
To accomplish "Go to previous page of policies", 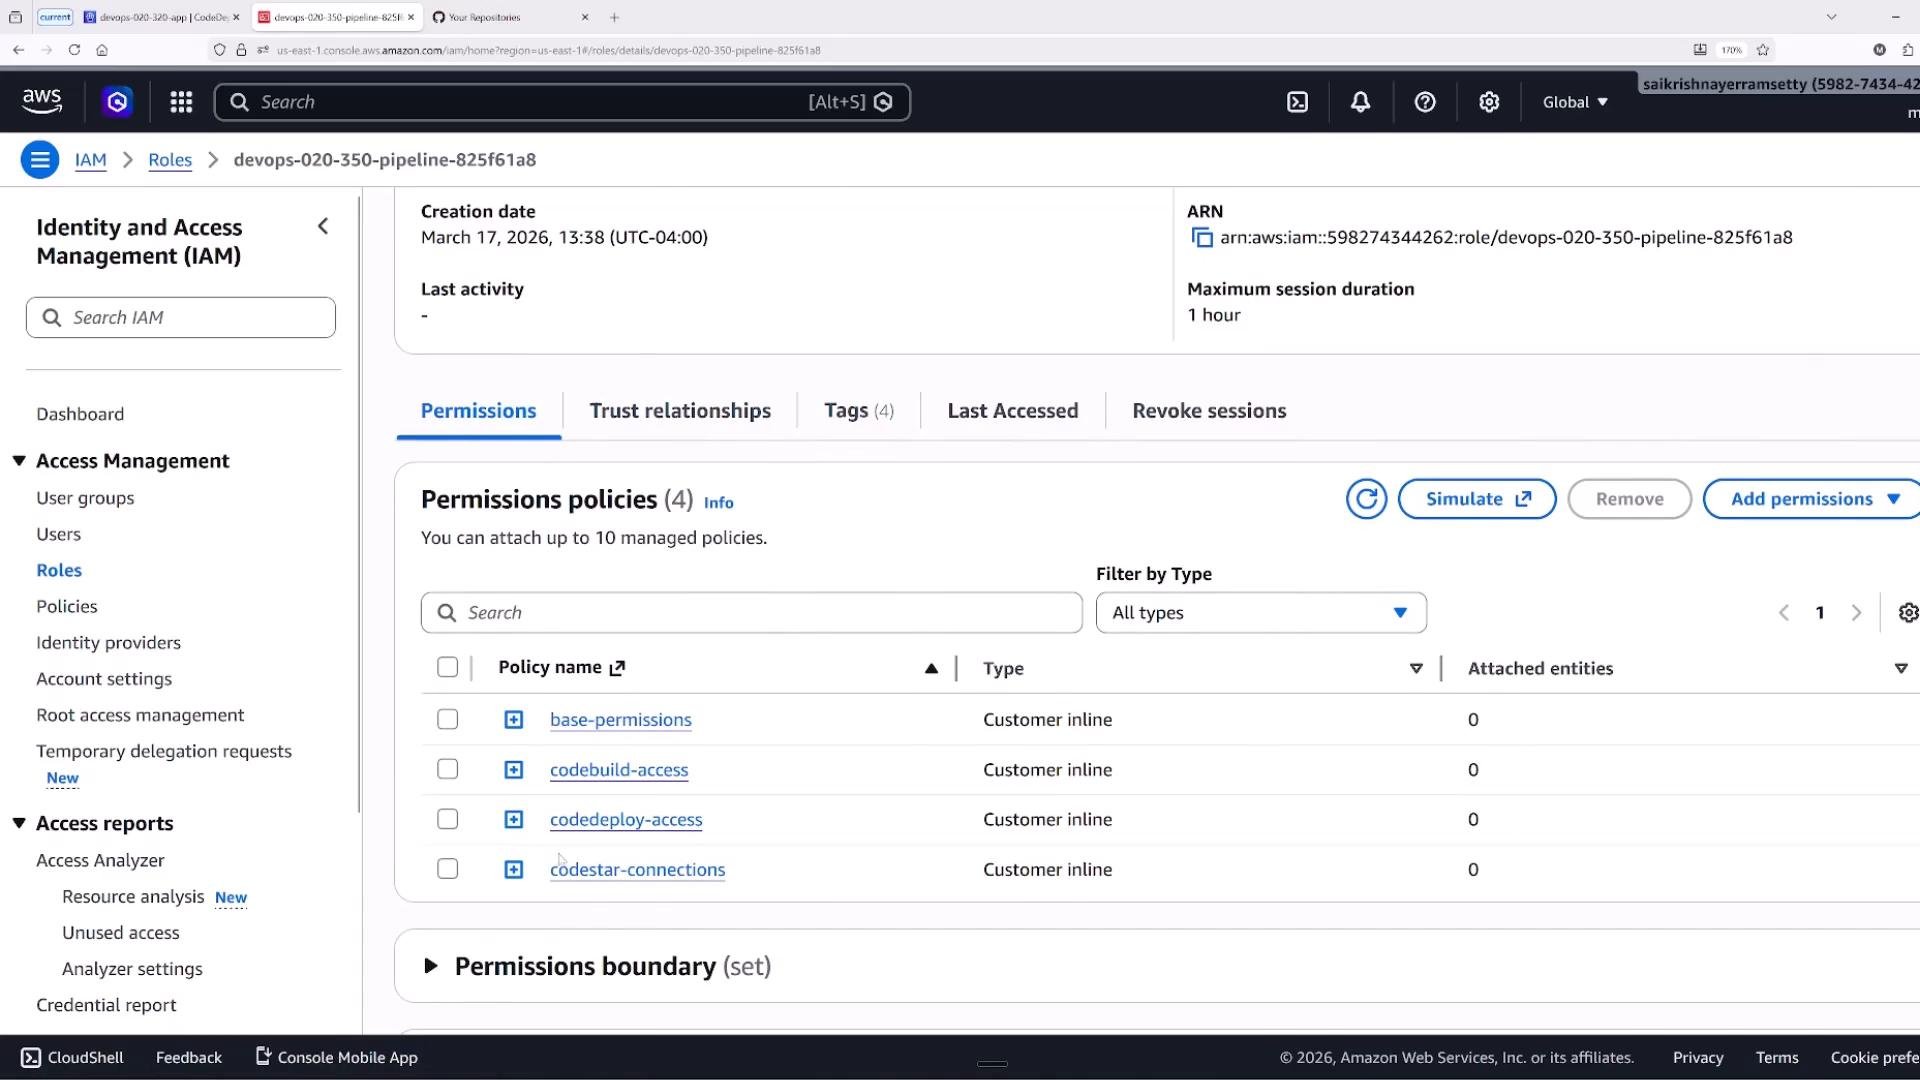I will [1784, 613].
